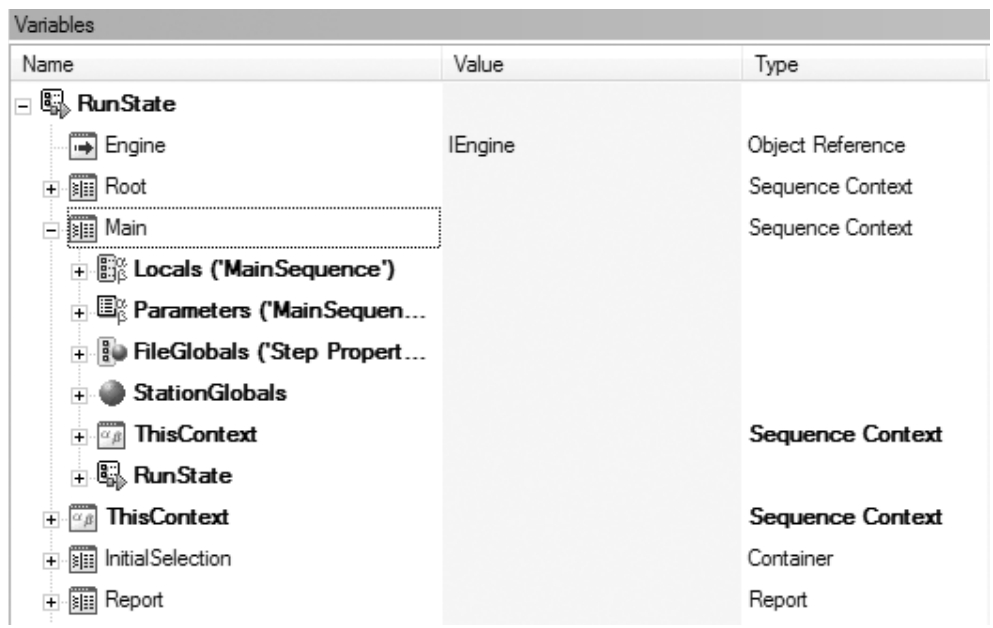The height and width of the screenshot is (628, 993).
Task: Click the Value column header
Action: click(591, 64)
